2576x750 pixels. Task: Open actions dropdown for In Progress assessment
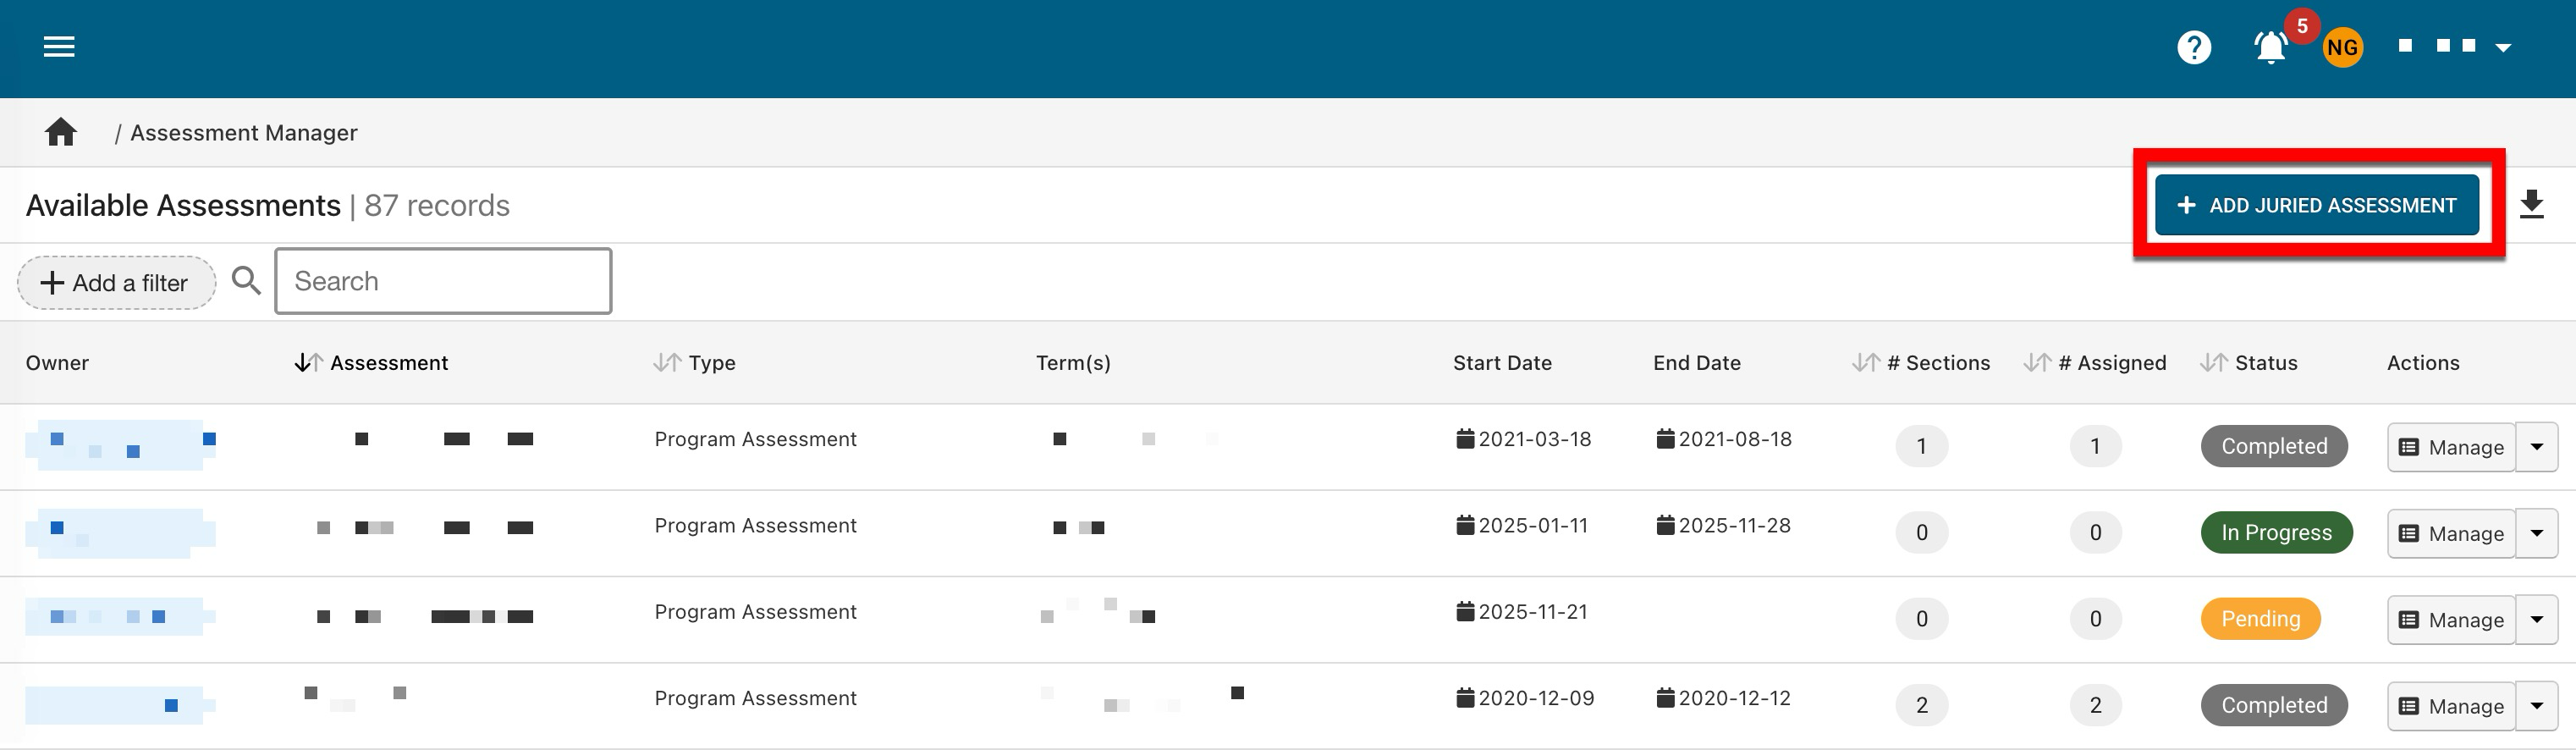point(2536,534)
